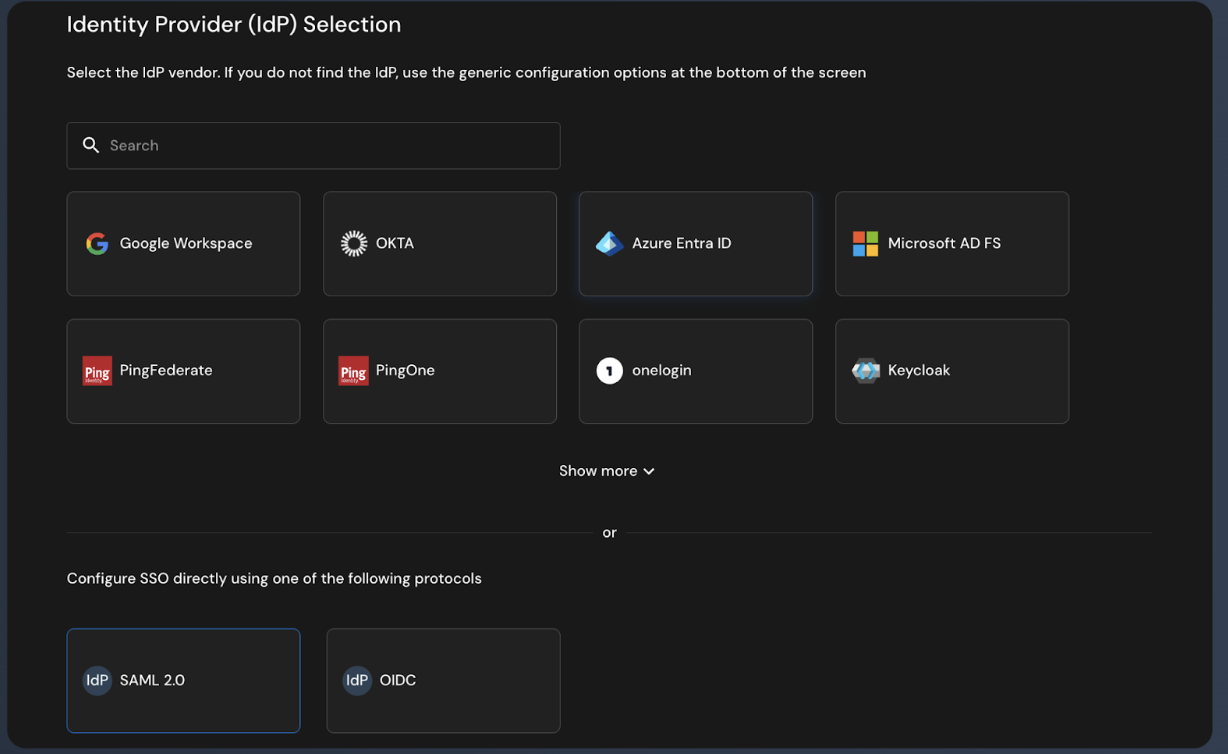
Task: Click the Google logo icon
Action: (97, 244)
